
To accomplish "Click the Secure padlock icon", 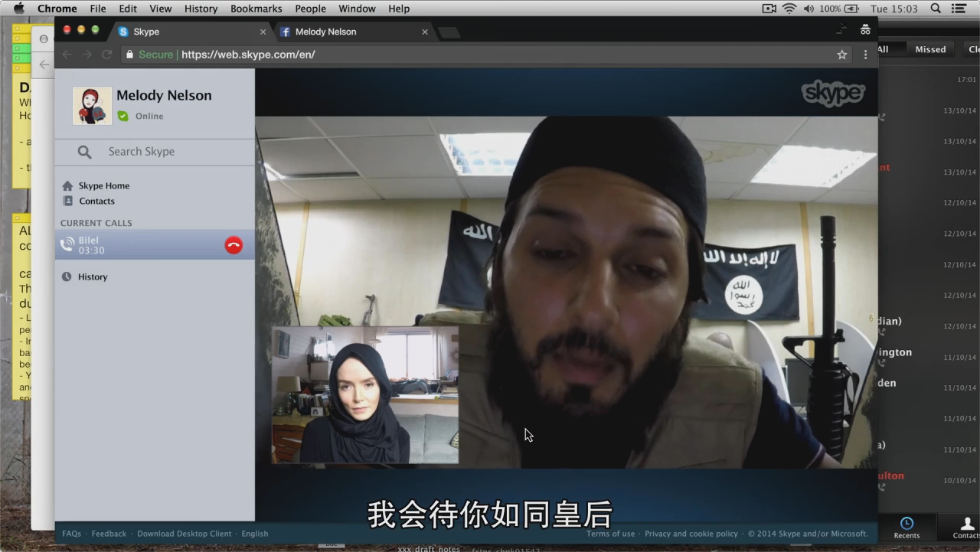I will tap(129, 54).
